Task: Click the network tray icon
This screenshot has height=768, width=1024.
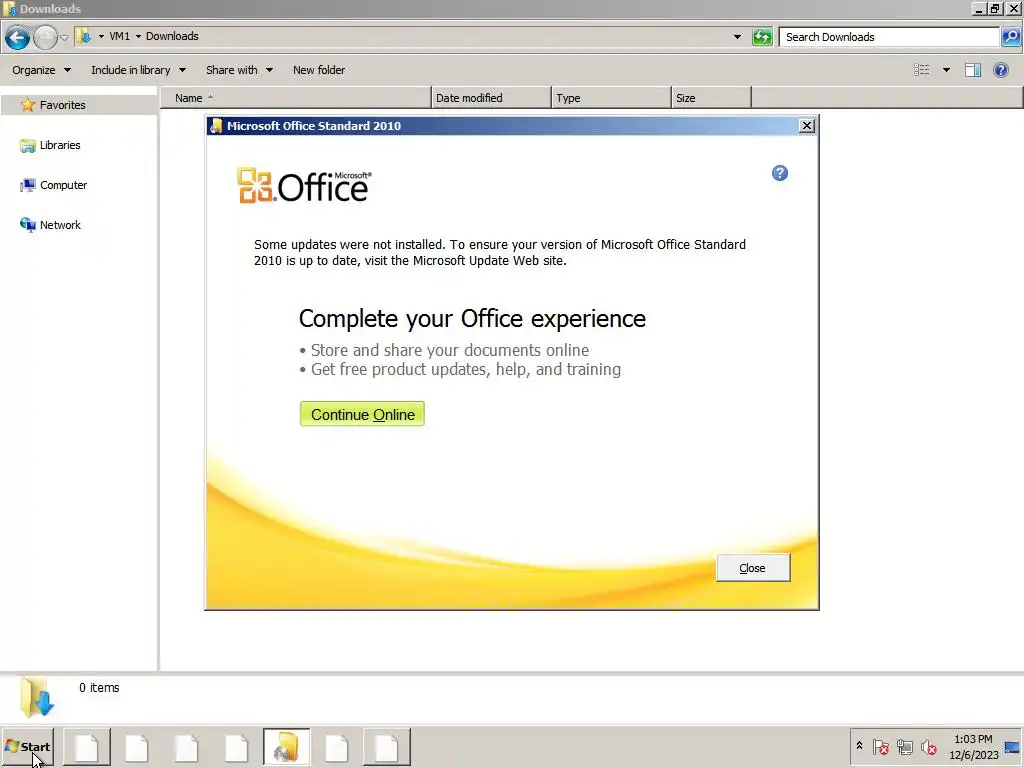Action: (904, 746)
